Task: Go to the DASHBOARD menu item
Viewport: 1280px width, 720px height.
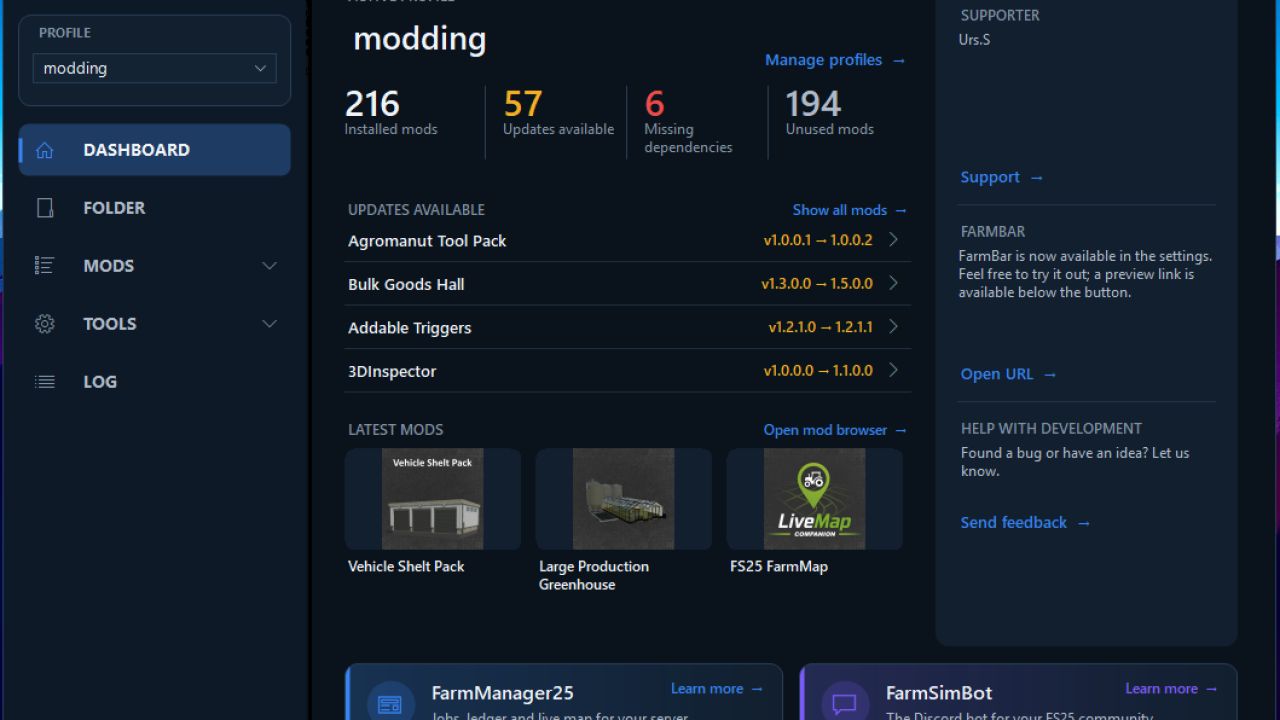Action: (x=155, y=150)
